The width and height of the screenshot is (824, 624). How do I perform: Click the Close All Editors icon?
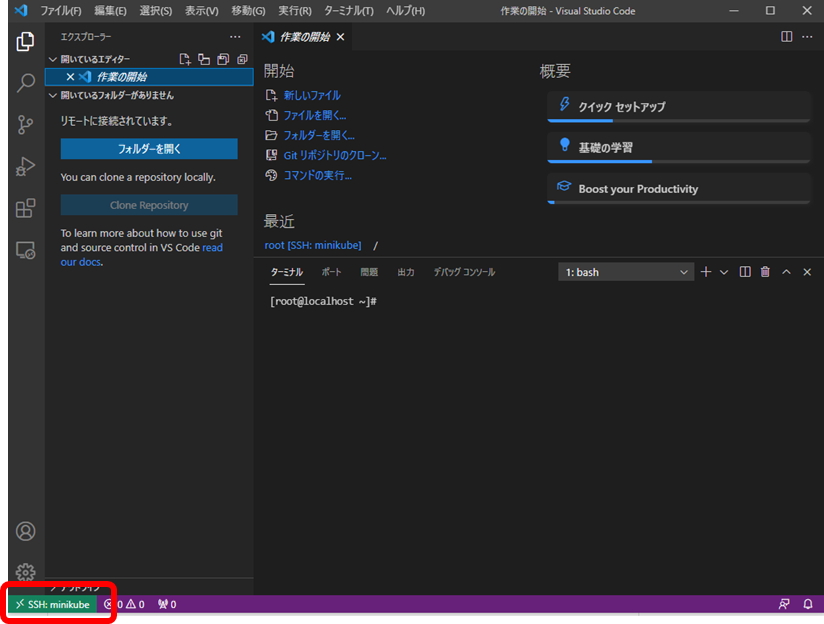click(x=242, y=59)
